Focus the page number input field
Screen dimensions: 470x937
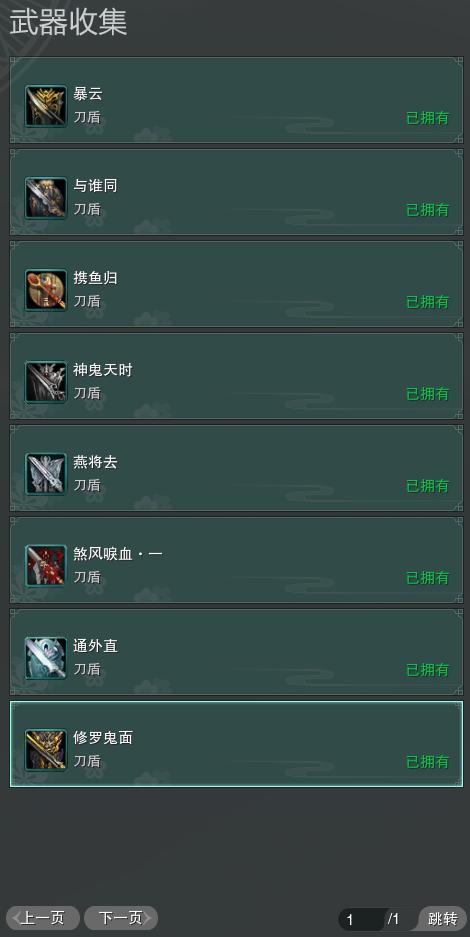click(x=361, y=919)
